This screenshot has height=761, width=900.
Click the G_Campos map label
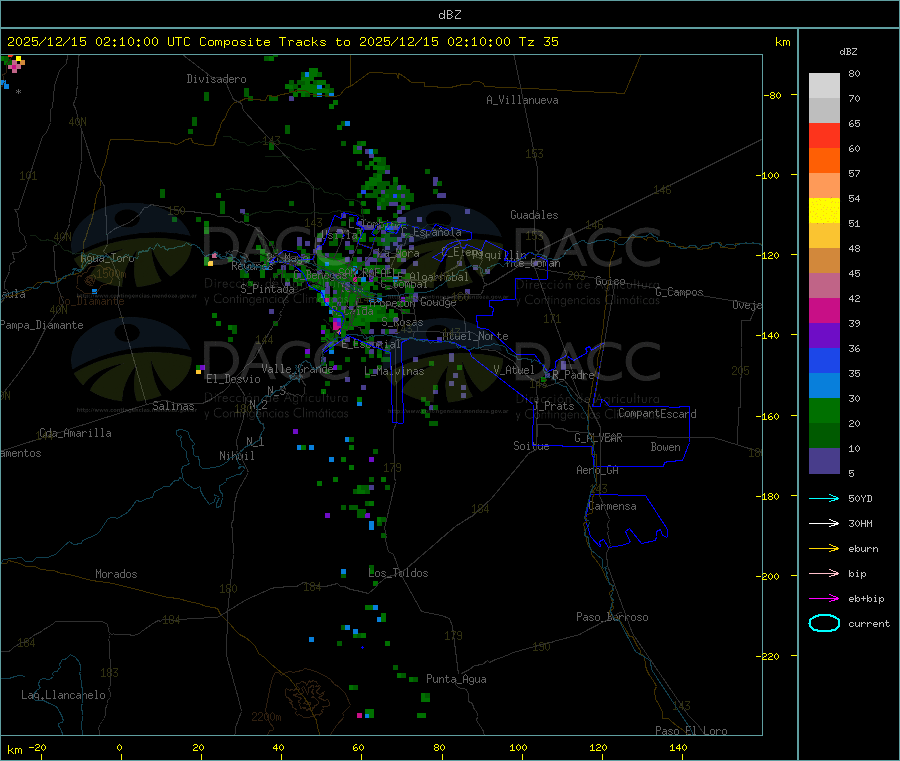(x=680, y=292)
